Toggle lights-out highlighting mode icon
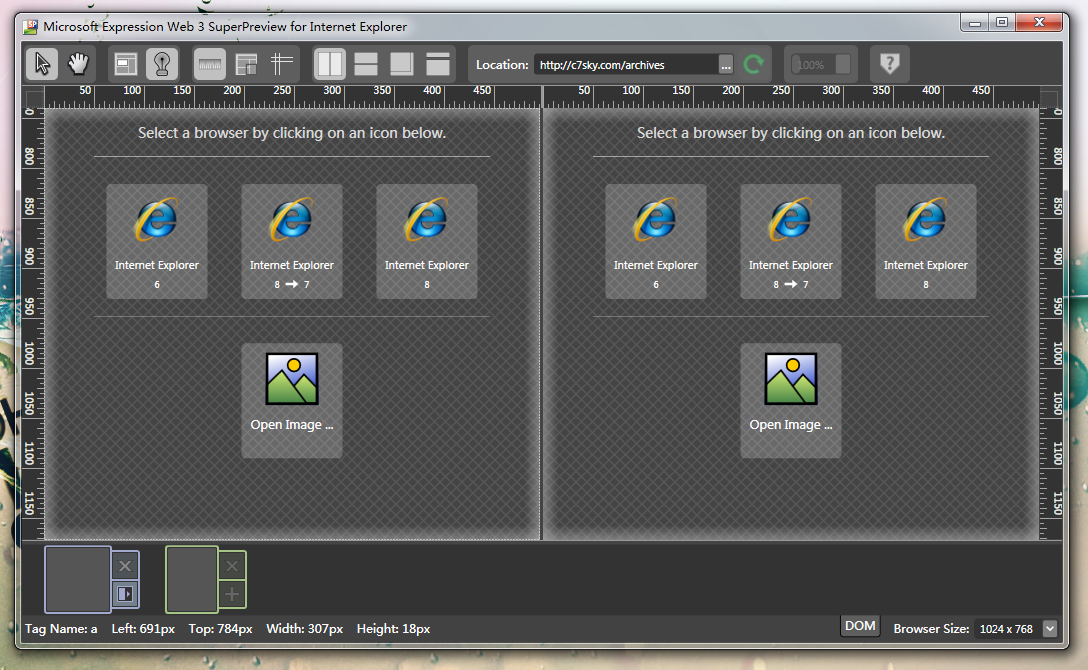Viewport: 1088px width, 670px height. point(162,64)
